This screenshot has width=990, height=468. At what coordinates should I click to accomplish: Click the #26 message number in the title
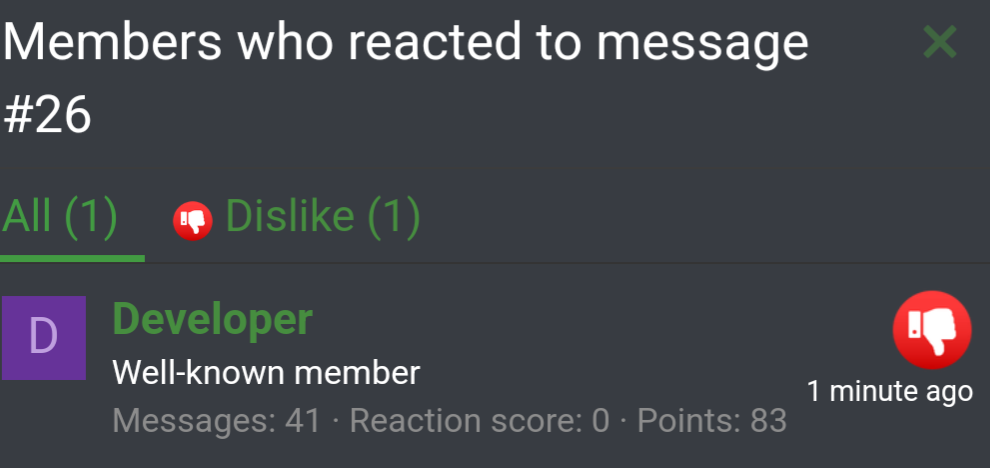pyautogui.click(x=47, y=116)
